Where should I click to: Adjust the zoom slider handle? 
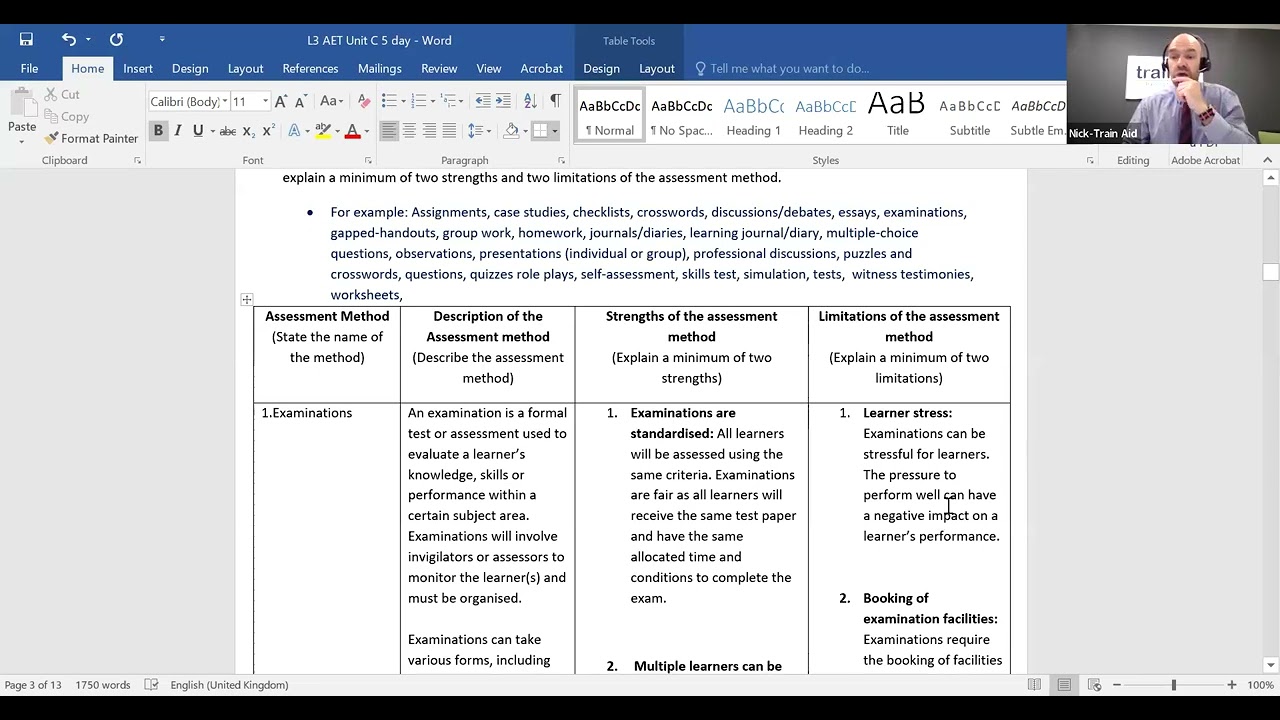(1174, 685)
